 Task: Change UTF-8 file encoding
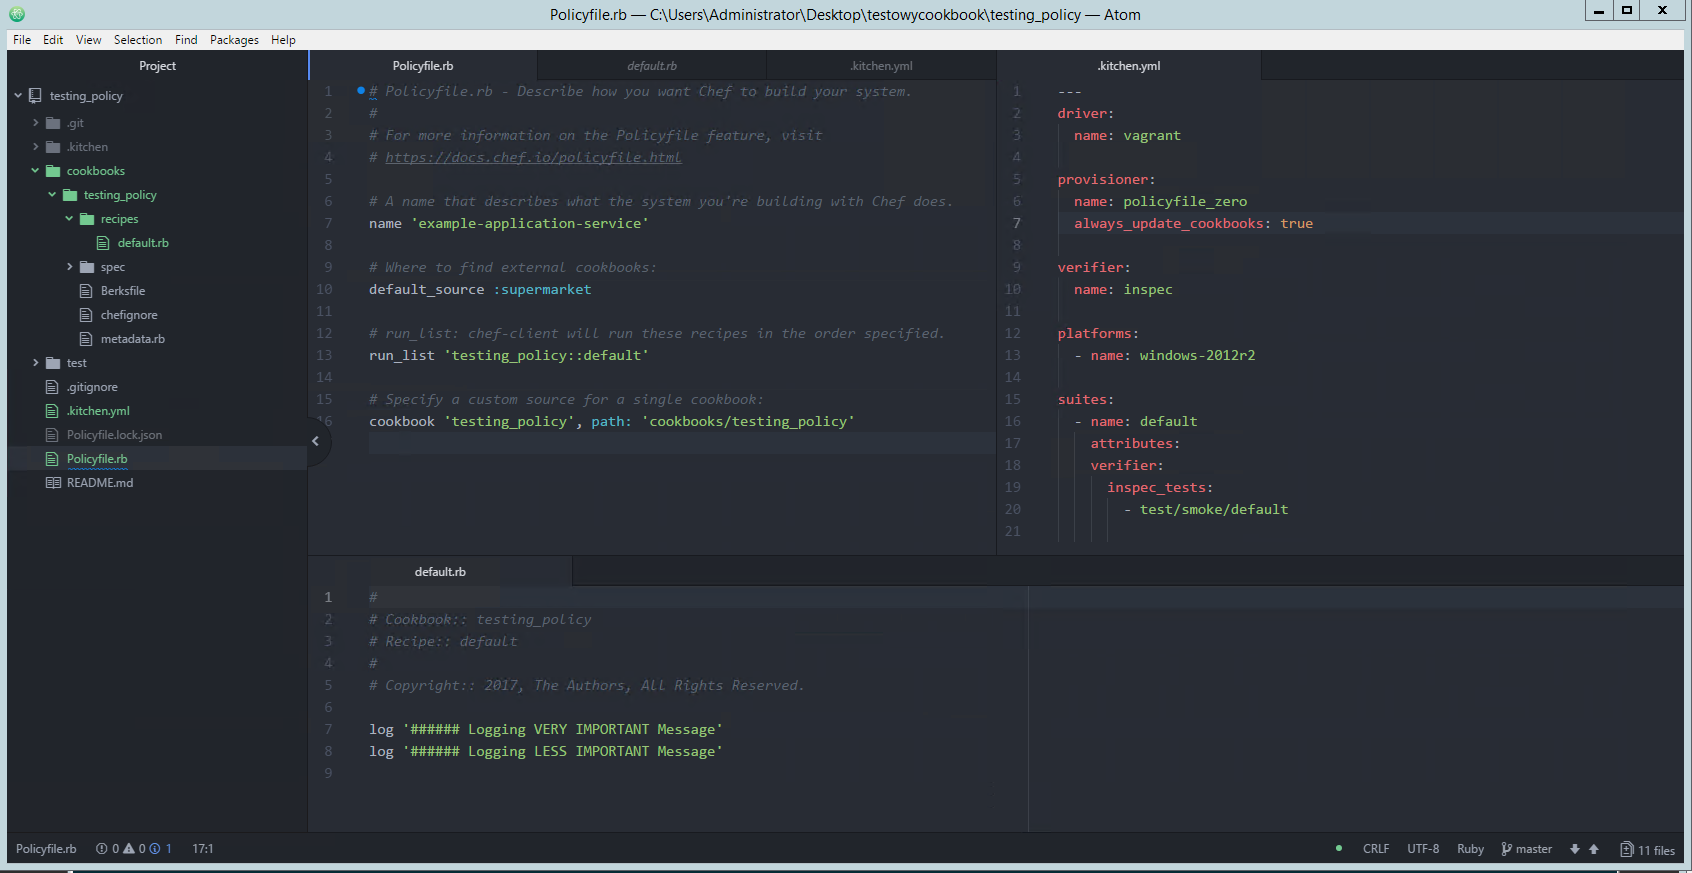coord(1423,849)
